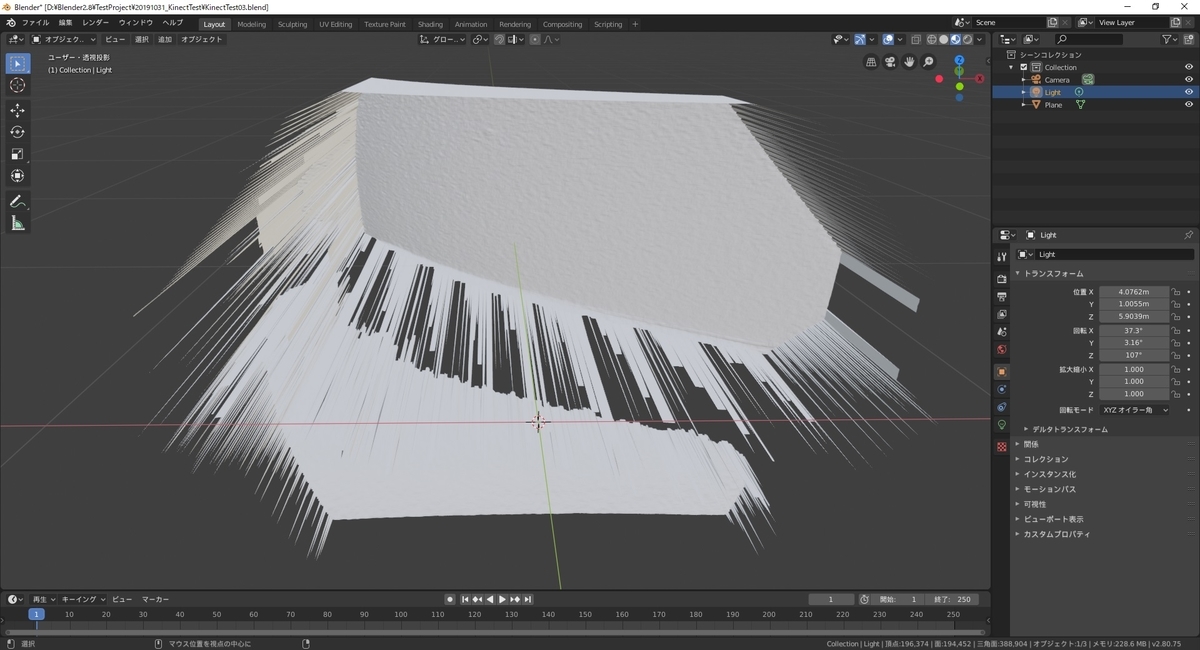1200x650 pixels.
Task: Click the Z axis on navigation gizmo
Action: point(959,60)
